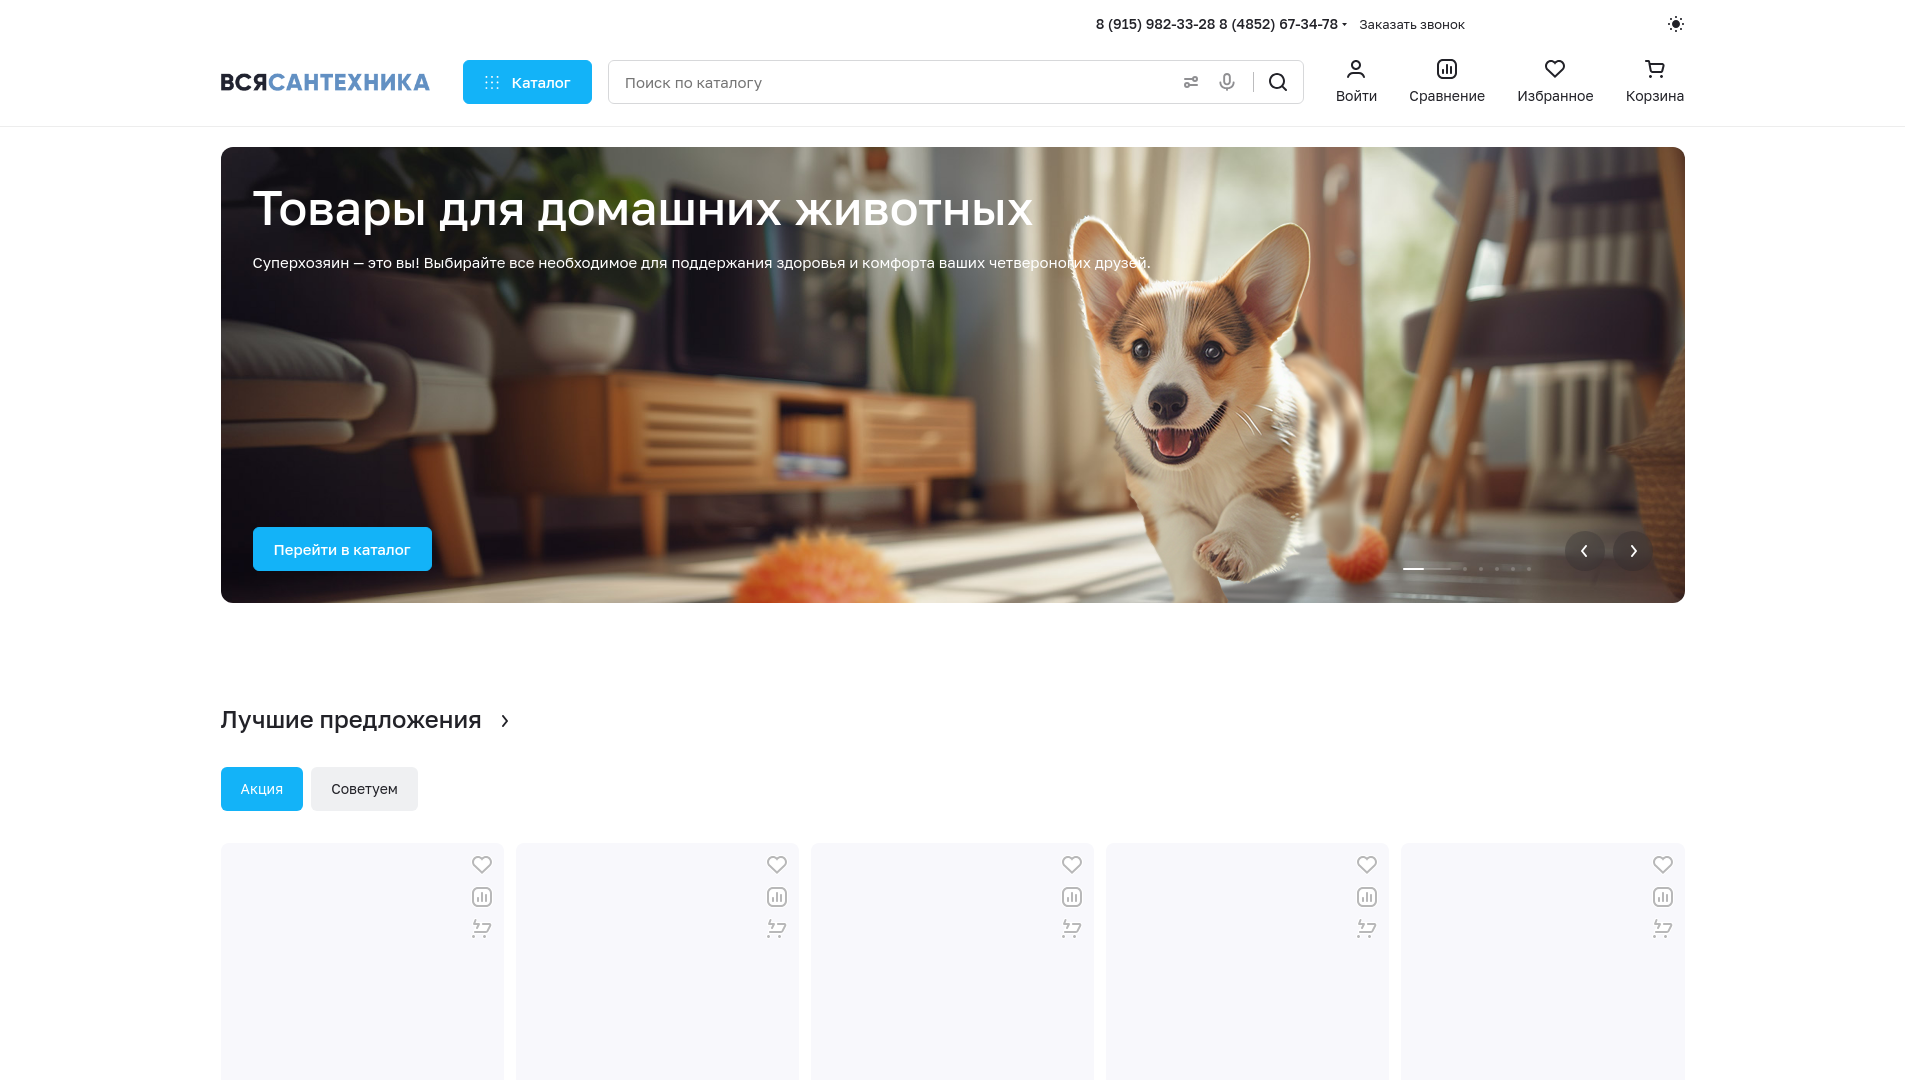Favorite the second product card via heart
The width and height of the screenshot is (1920, 1080).
(x=777, y=864)
